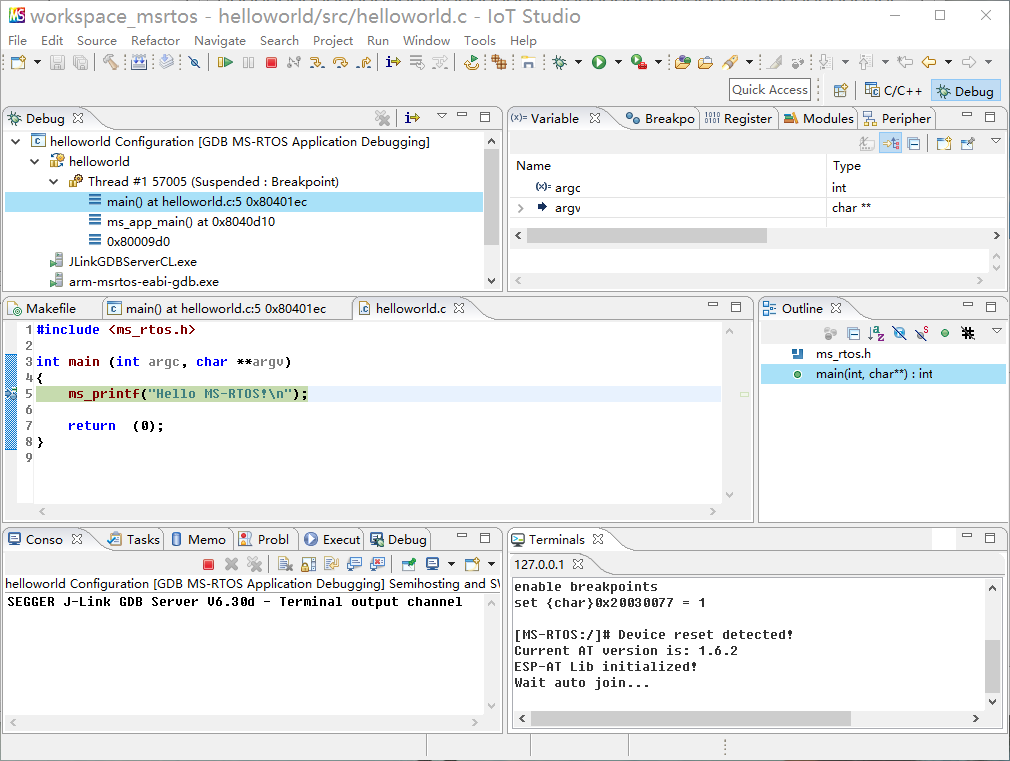Toggle Instruction Stepping Mode in main toolbar
Screen dimensions: 1010x761
(x=392, y=63)
